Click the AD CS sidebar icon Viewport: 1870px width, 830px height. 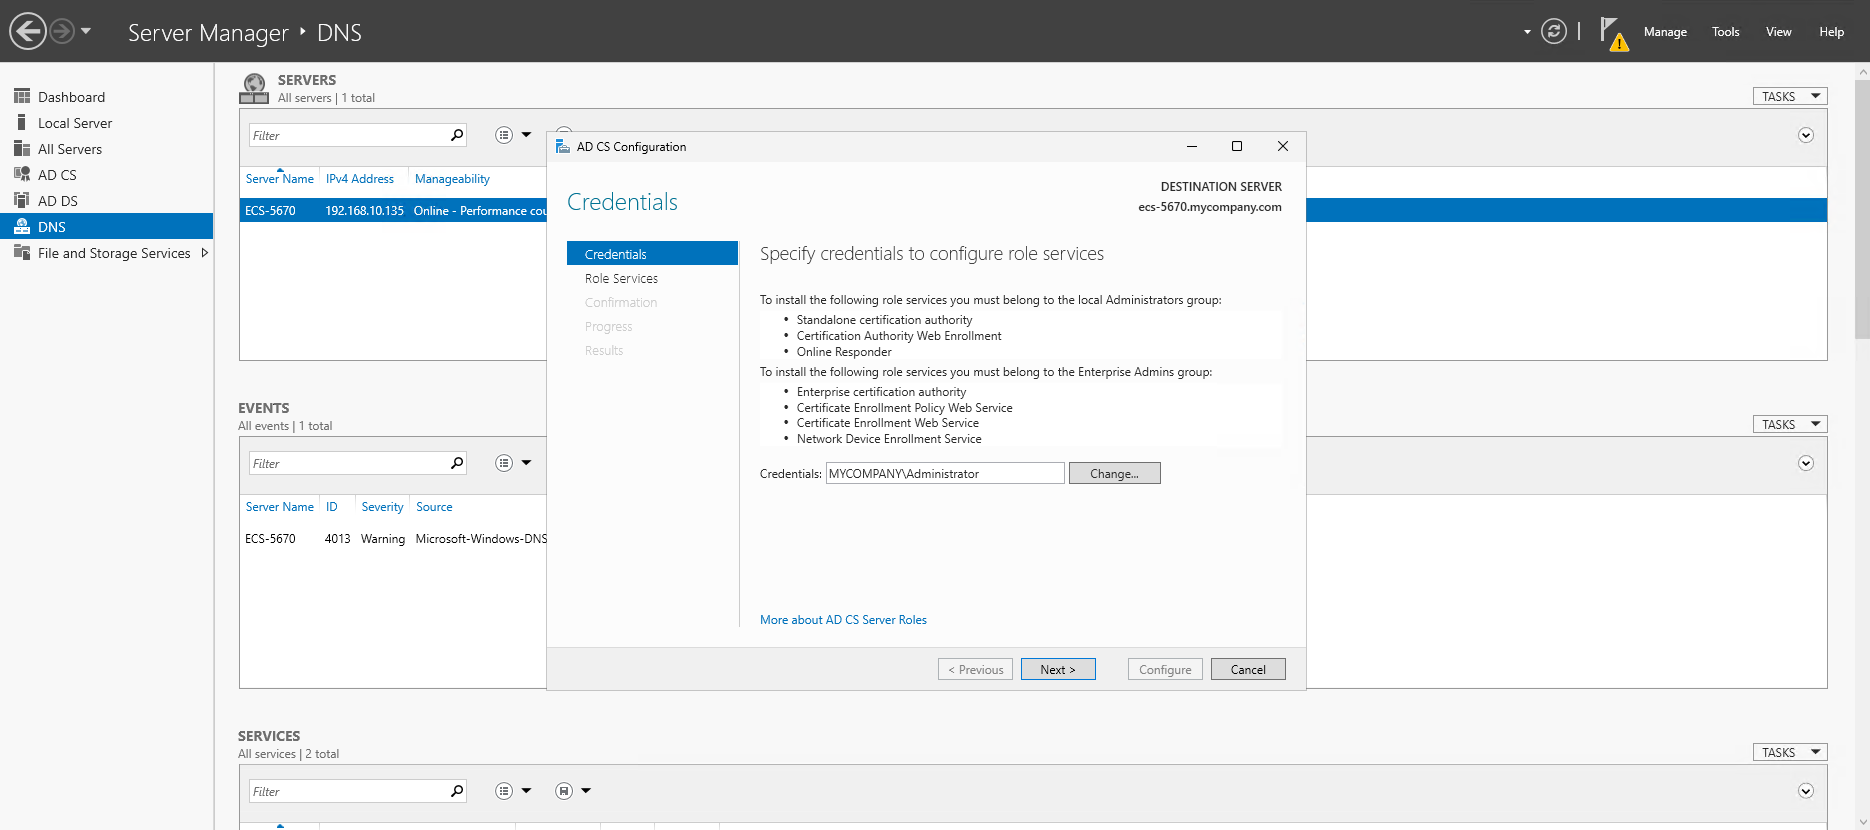tap(21, 174)
